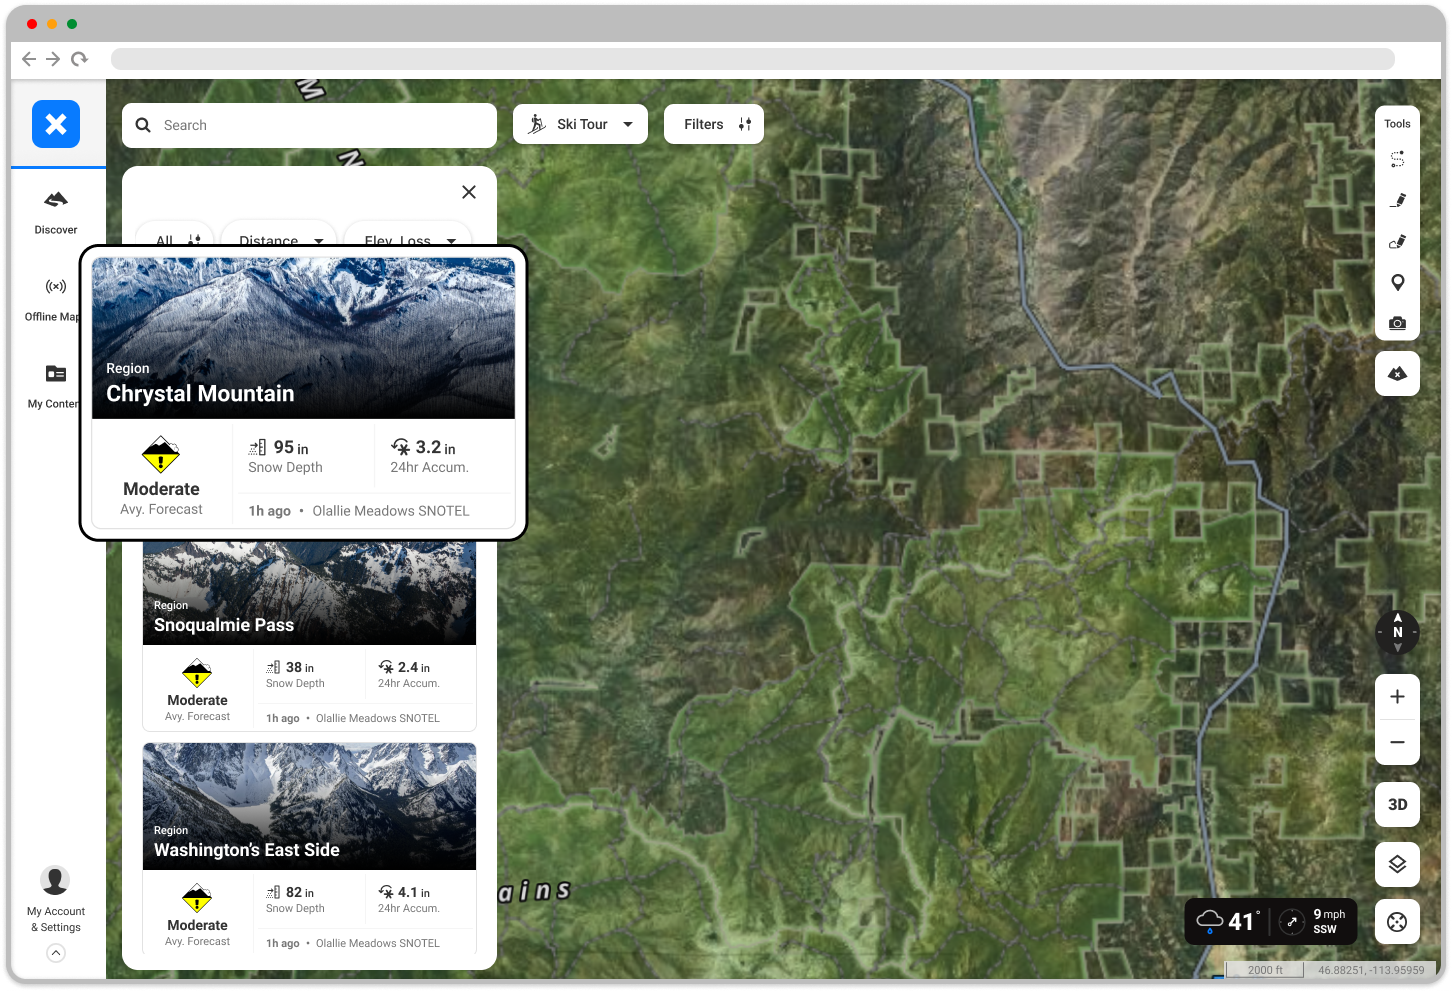The height and width of the screenshot is (991, 1452).
Task: Open the Distance filter dropdown
Action: (x=279, y=236)
